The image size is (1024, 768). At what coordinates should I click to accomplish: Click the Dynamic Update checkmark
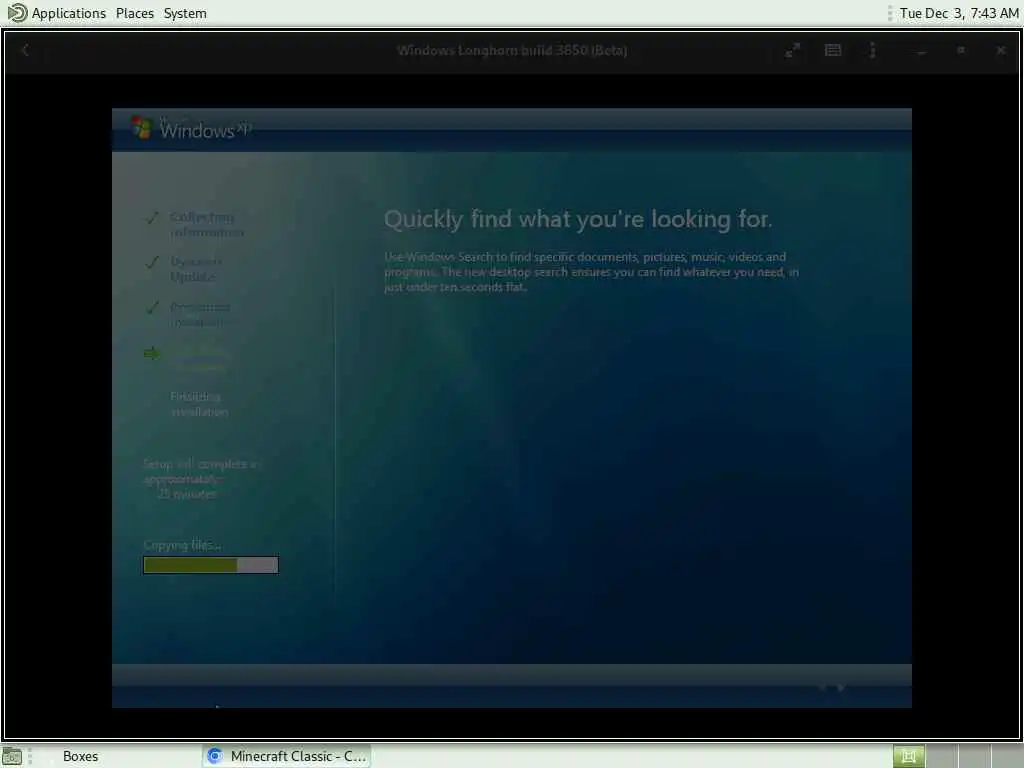point(152,263)
